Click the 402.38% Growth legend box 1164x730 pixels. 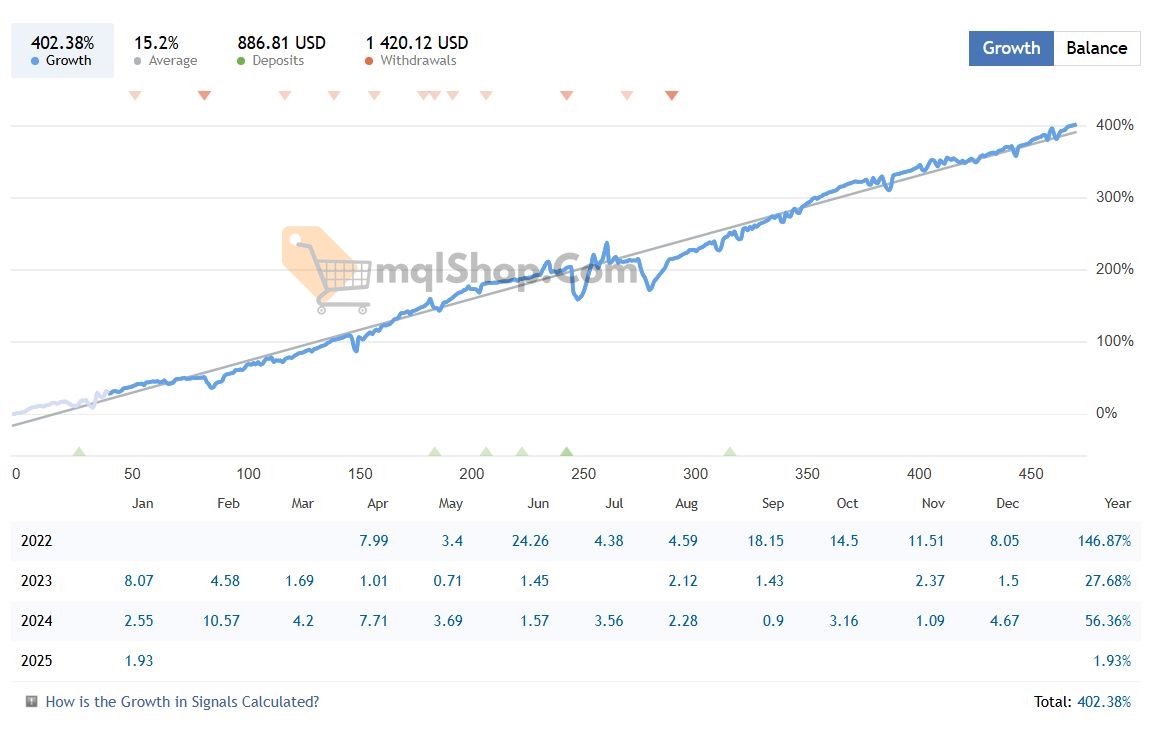(62, 51)
